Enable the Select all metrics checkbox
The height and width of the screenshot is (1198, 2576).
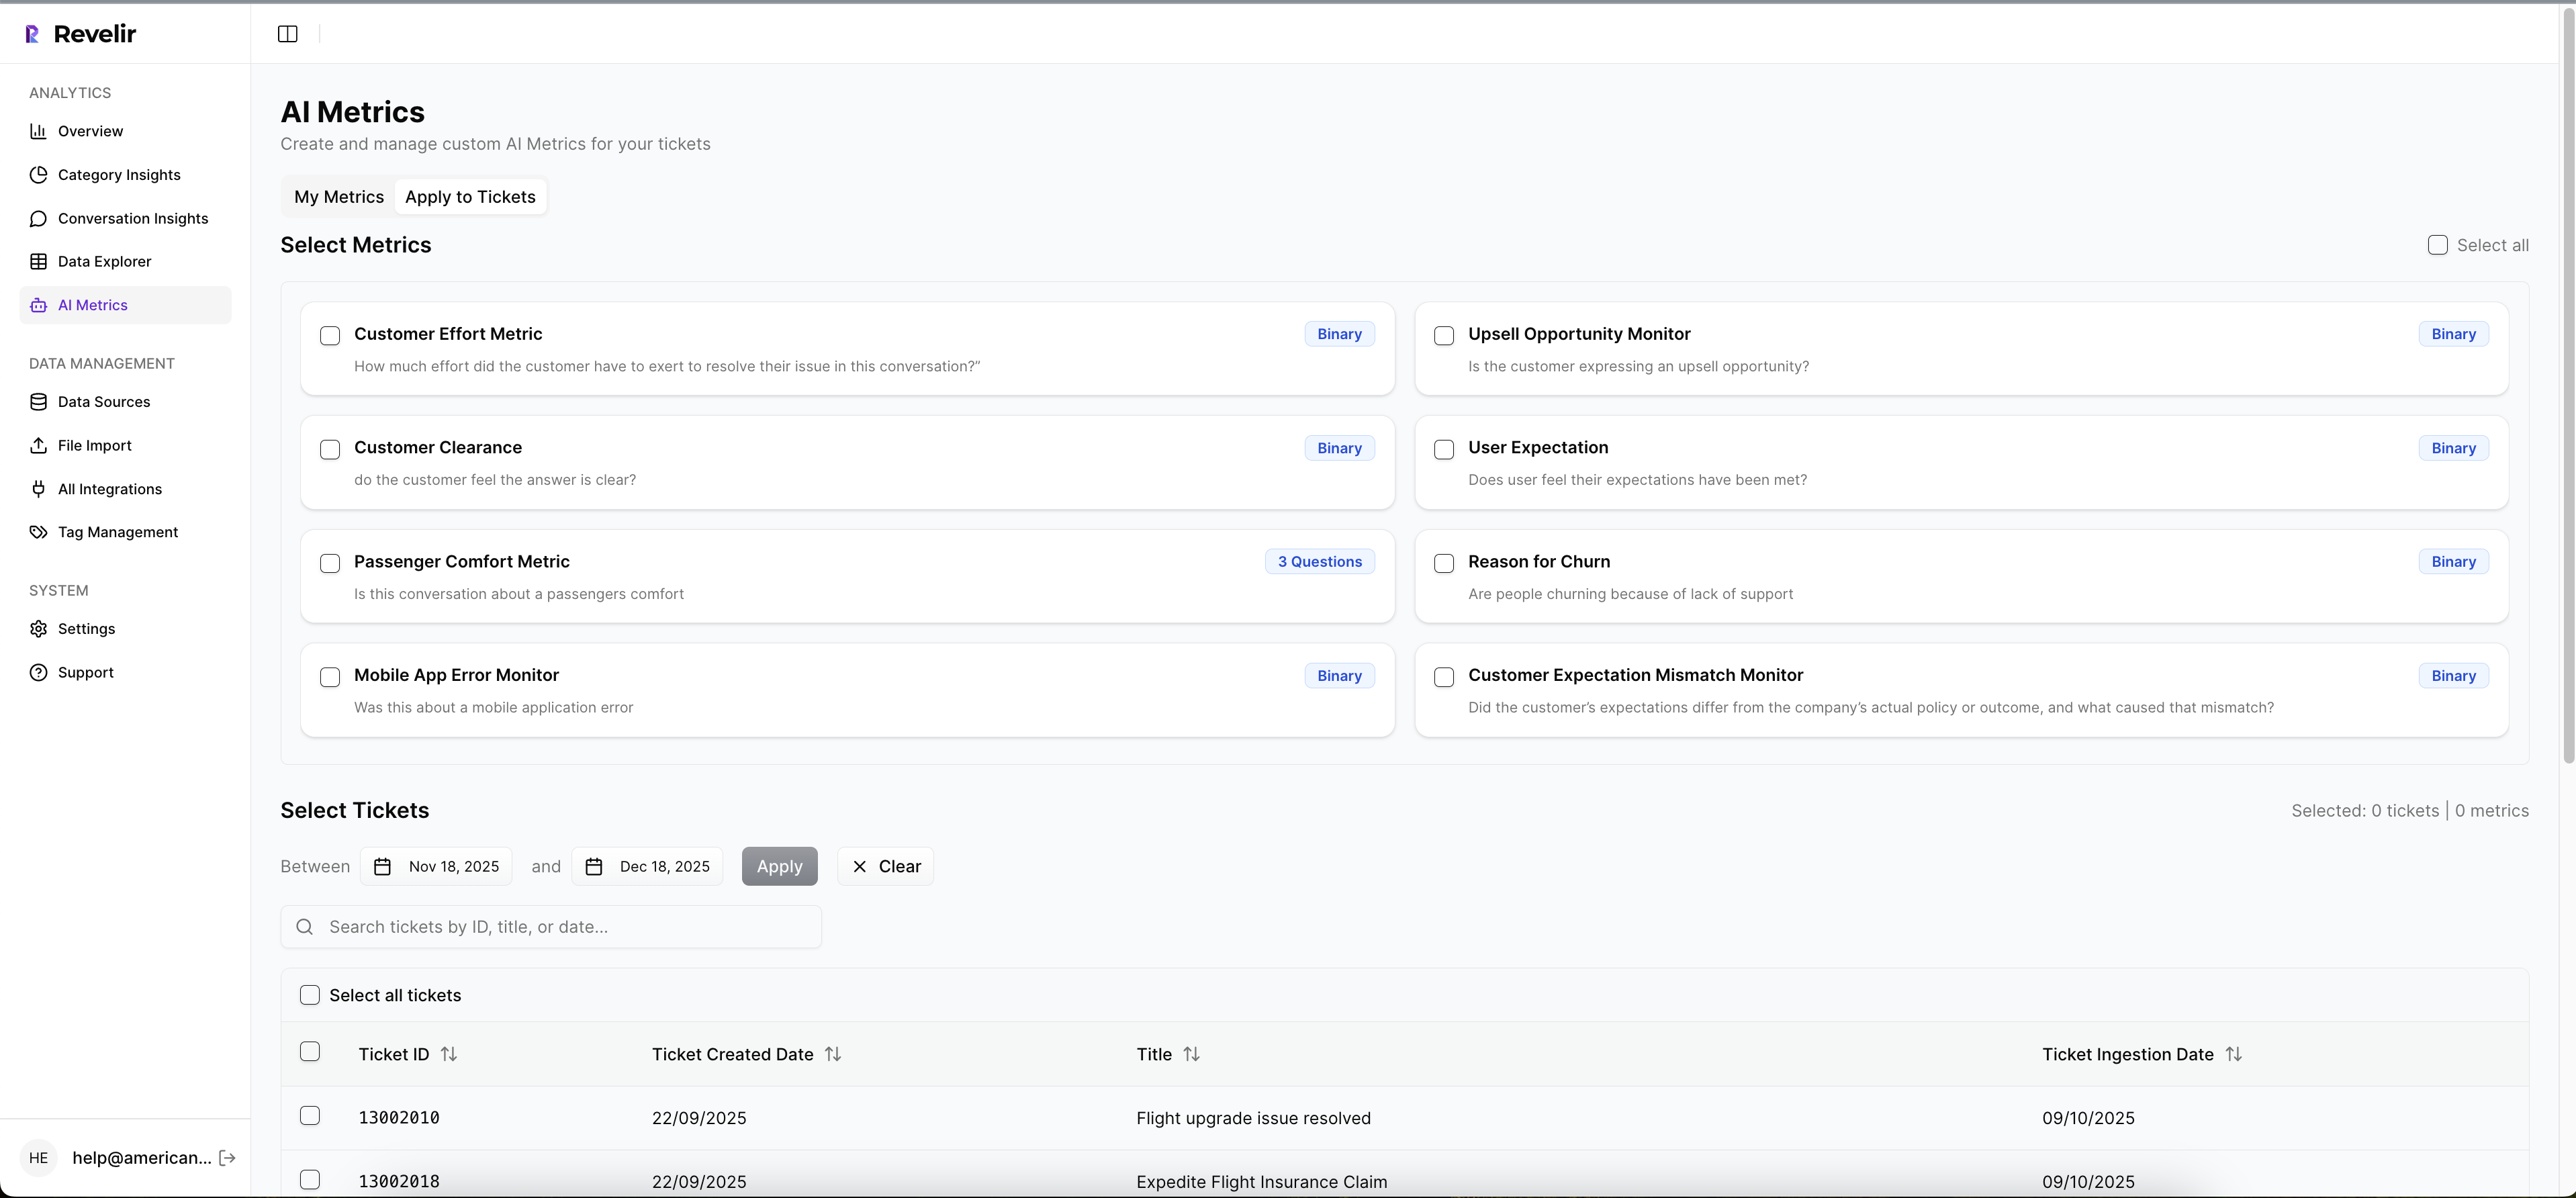pyautogui.click(x=2437, y=244)
